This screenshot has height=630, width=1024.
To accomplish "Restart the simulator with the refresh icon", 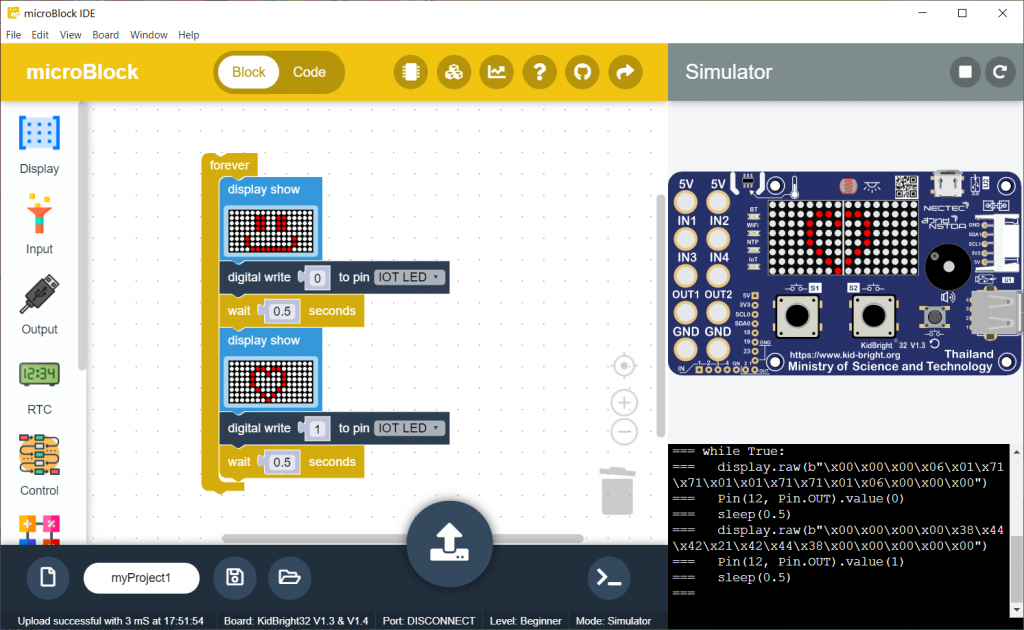I will click(x=1000, y=72).
